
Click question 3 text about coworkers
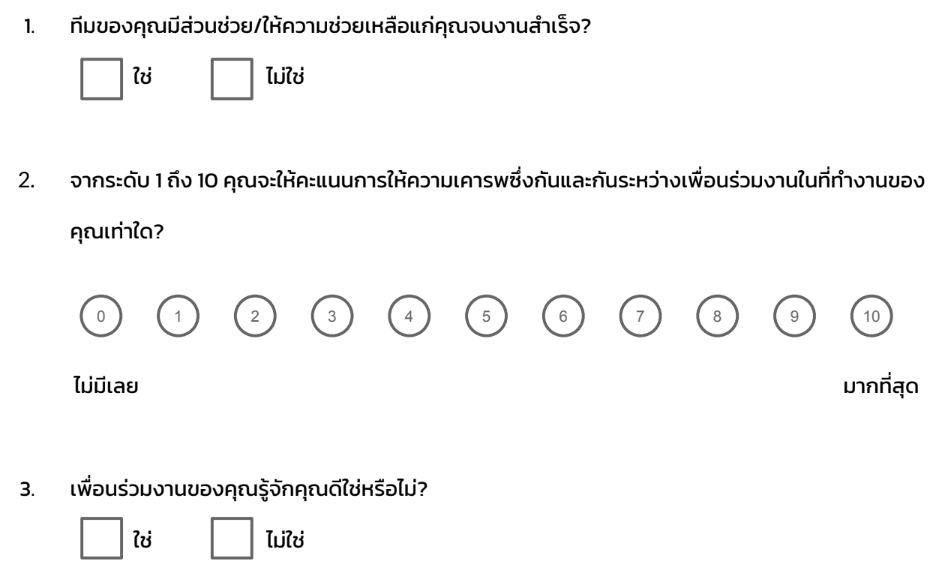click(x=249, y=489)
